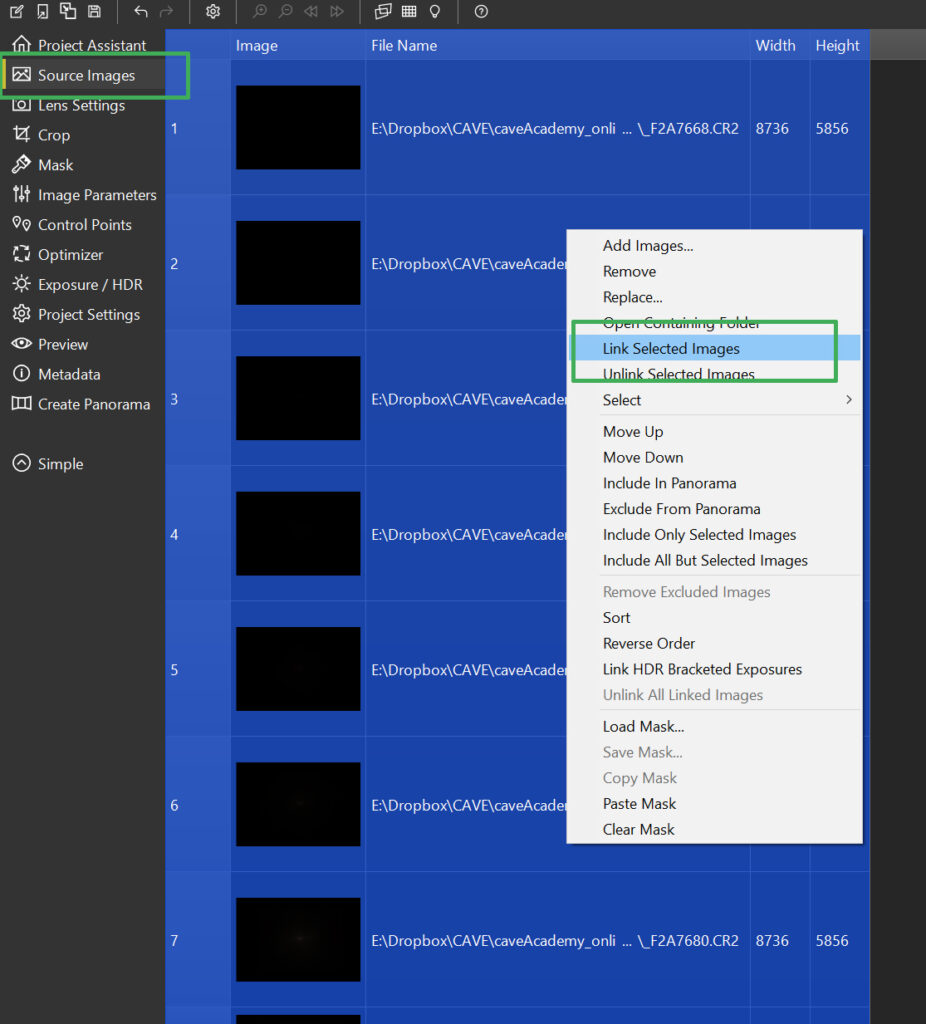The height and width of the screenshot is (1024, 926).
Task: Click file name ending _F2A7668.CR2
Action: coord(555,129)
